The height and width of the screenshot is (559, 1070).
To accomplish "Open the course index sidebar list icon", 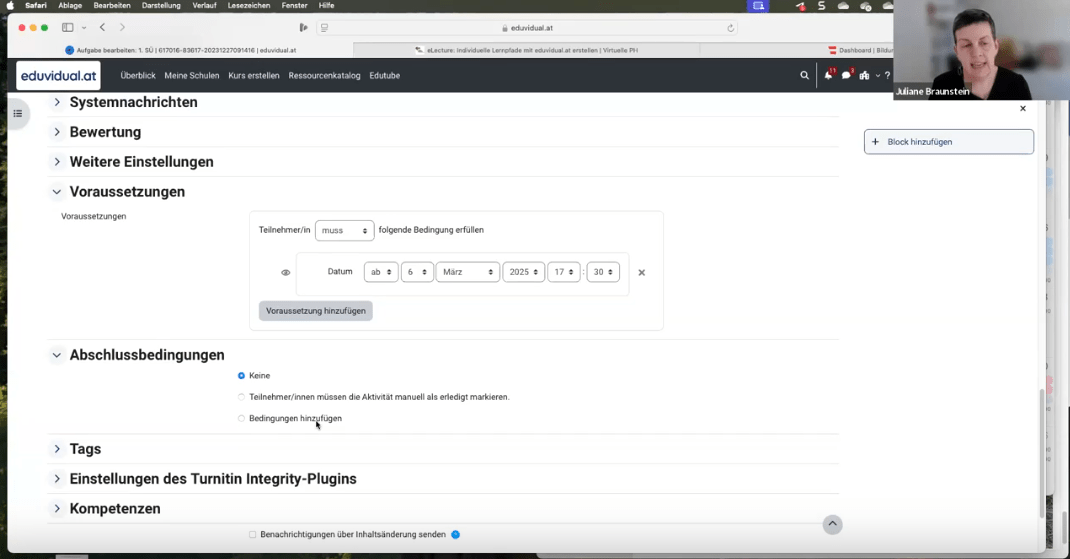I will click(18, 113).
